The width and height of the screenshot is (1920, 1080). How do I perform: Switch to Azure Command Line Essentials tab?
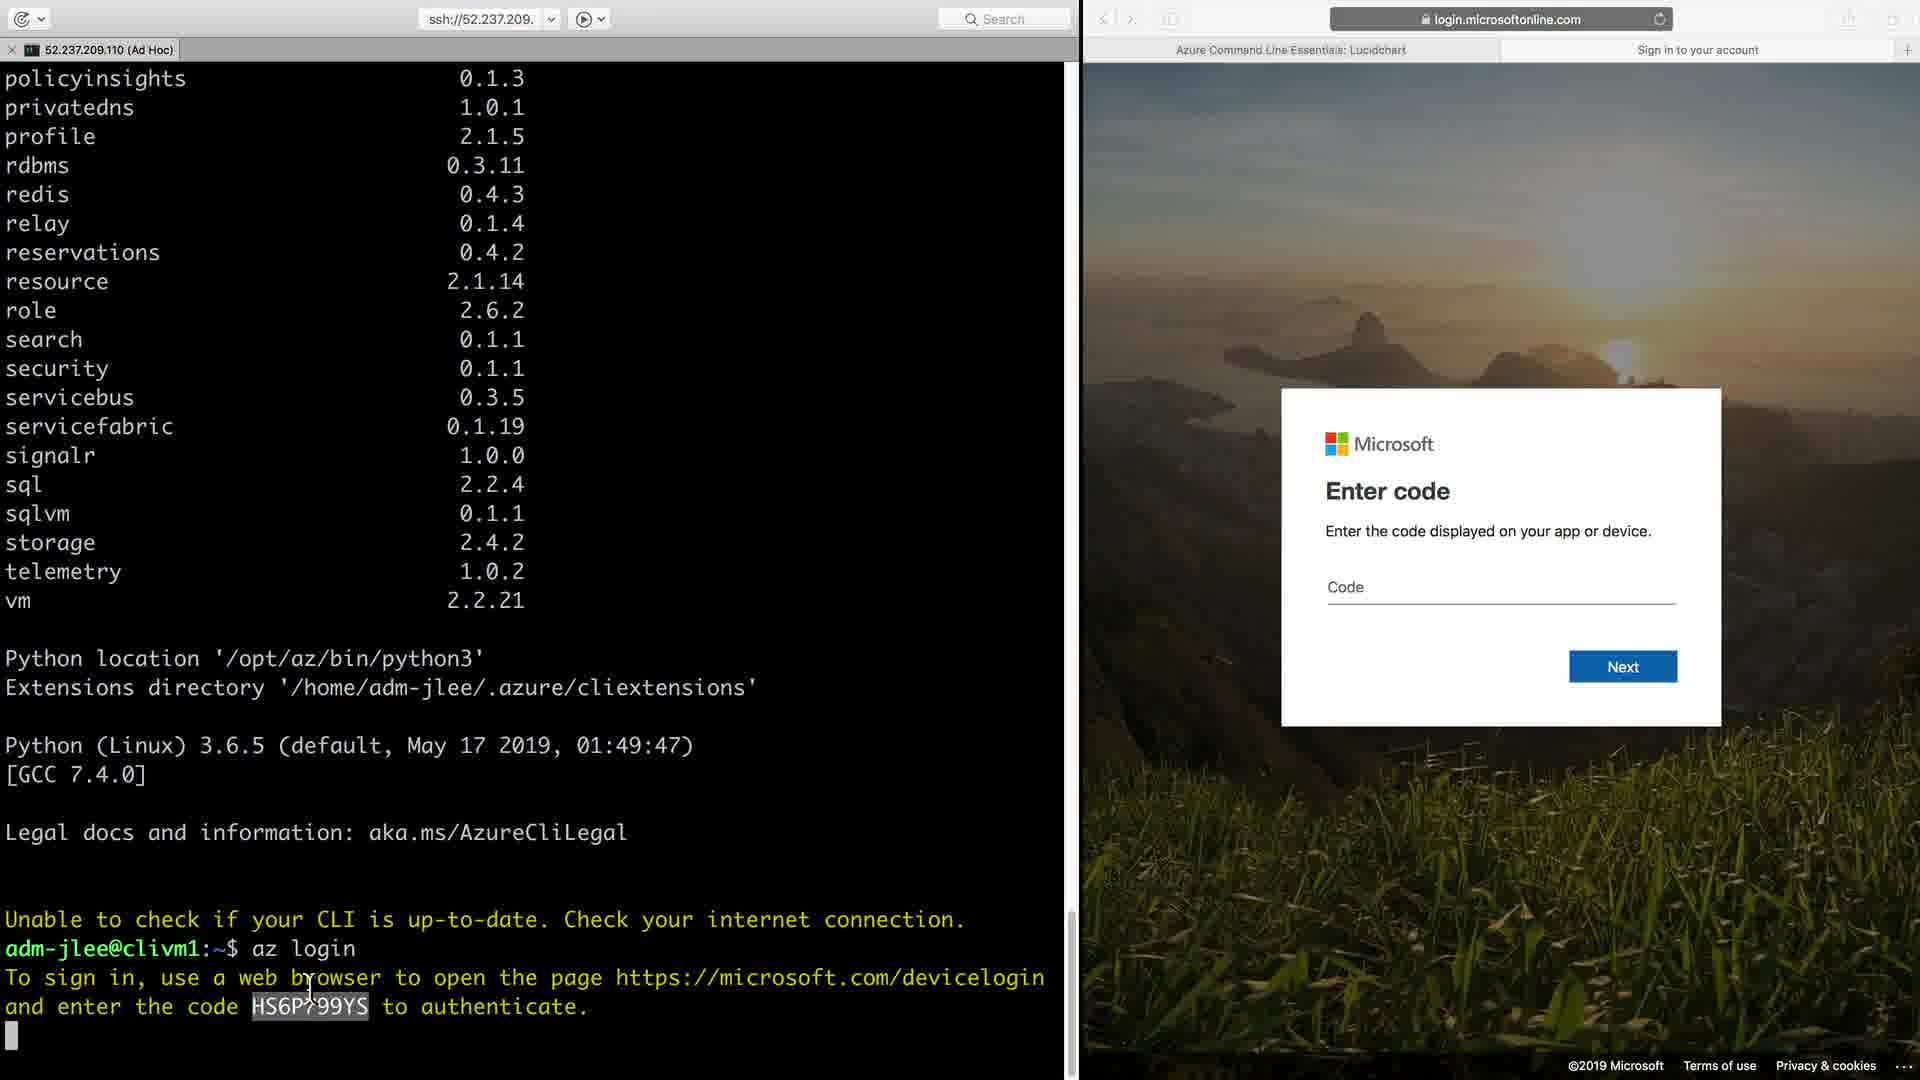point(1290,50)
